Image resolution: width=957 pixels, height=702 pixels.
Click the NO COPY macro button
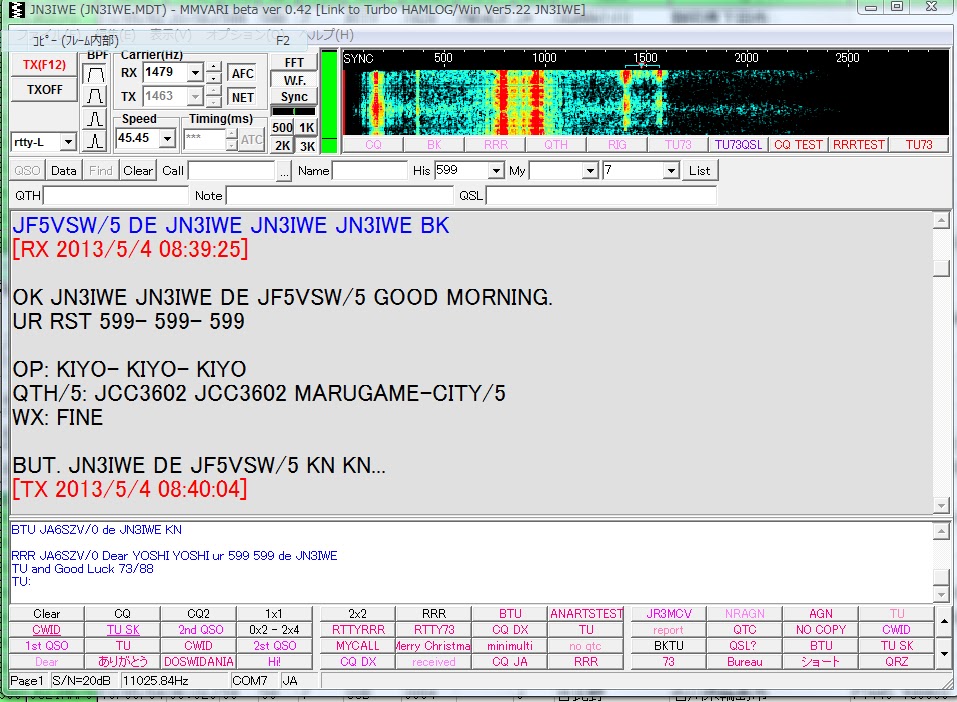click(x=821, y=629)
